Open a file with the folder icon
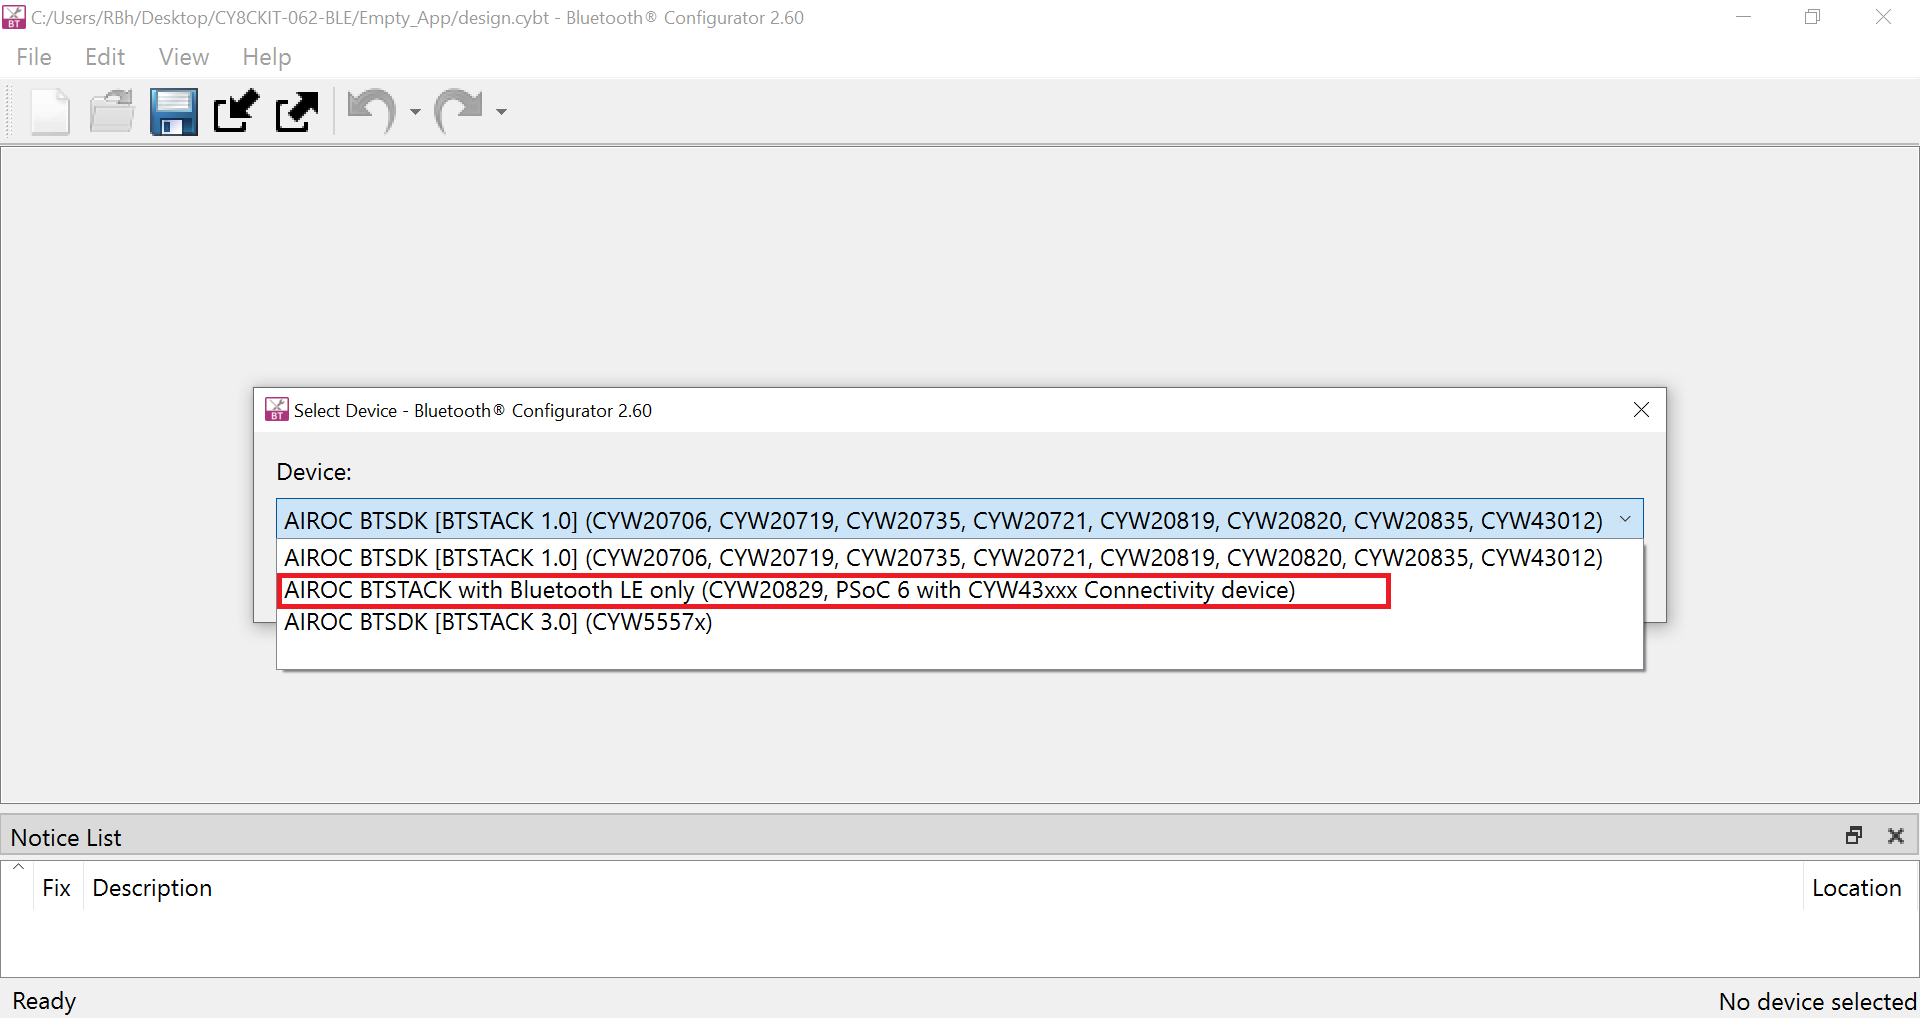 pyautogui.click(x=112, y=111)
